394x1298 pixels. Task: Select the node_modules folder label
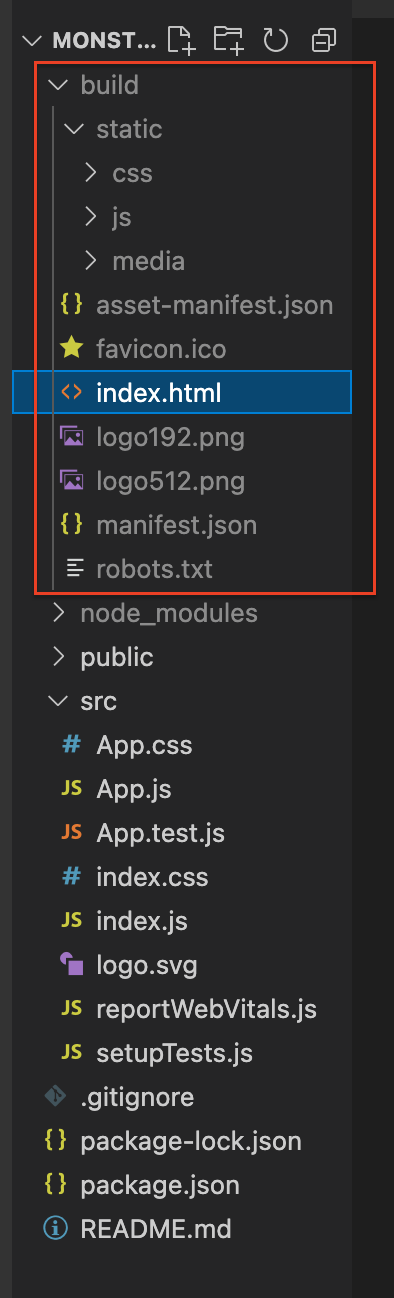(x=169, y=613)
